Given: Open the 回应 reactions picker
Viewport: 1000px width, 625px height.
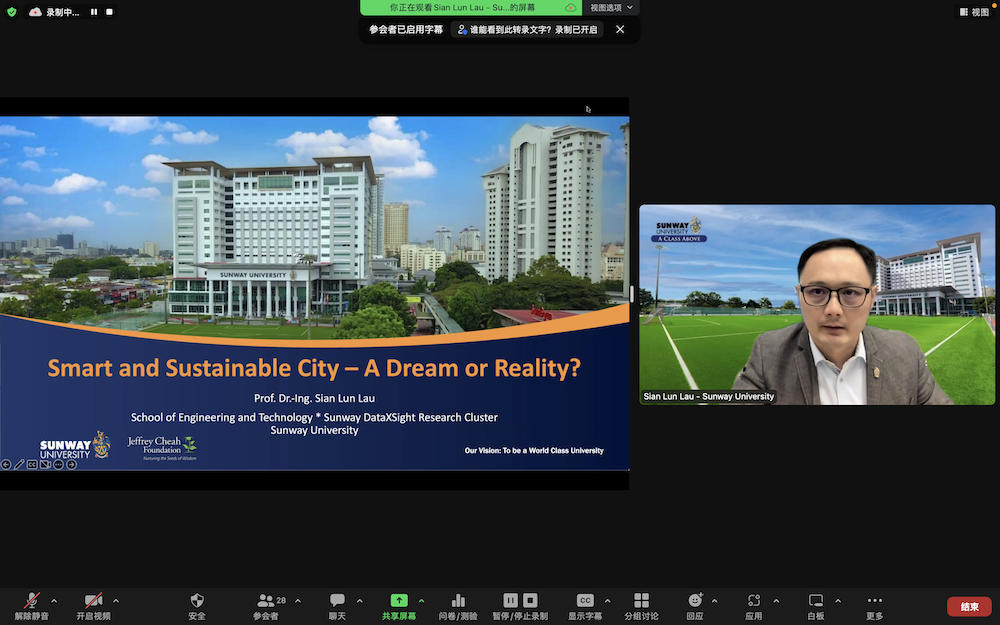Looking at the screenshot, I should (695, 606).
